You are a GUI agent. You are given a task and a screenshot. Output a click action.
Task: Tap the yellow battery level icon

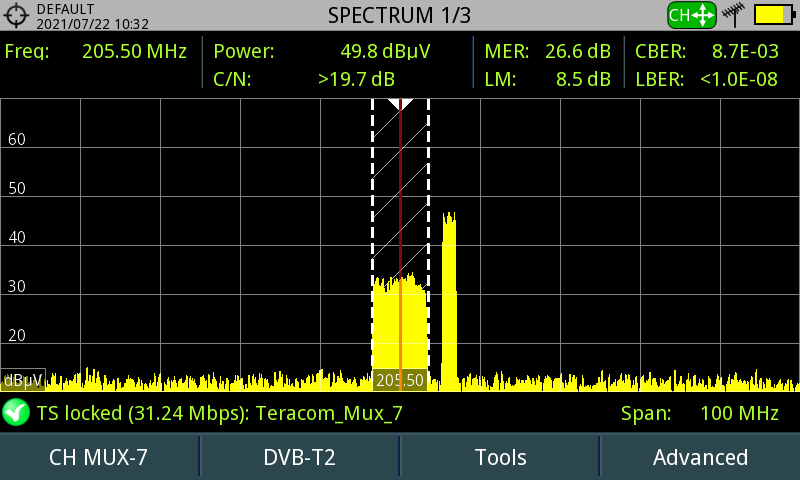(774, 15)
